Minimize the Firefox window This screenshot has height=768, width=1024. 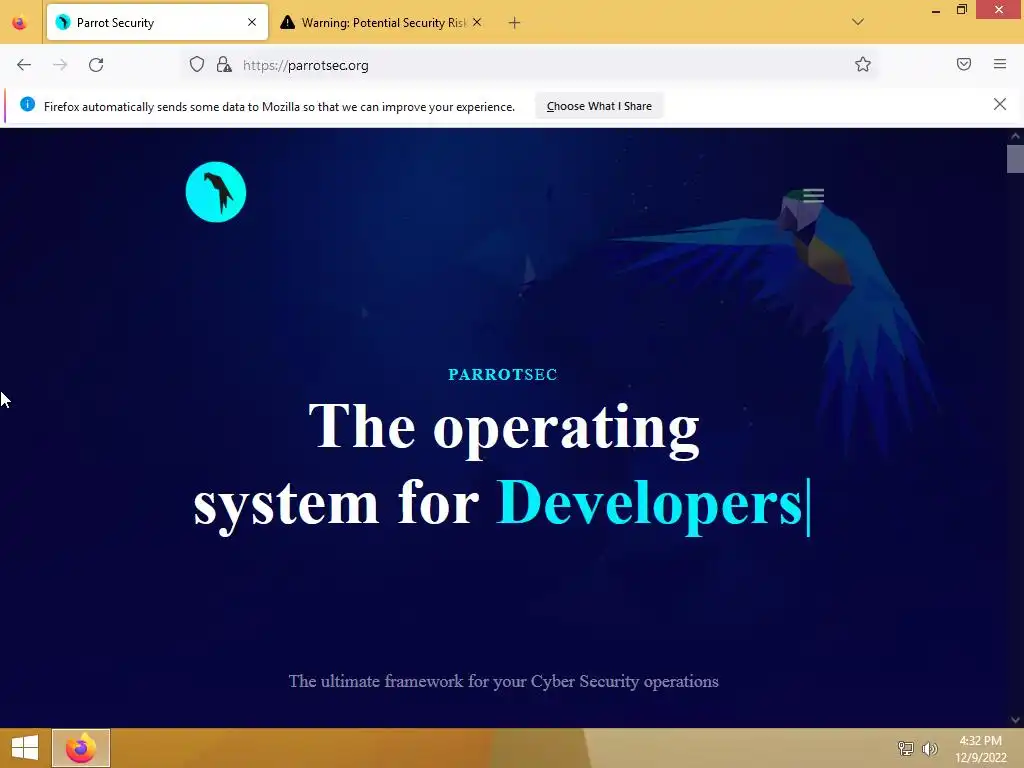(936, 10)
